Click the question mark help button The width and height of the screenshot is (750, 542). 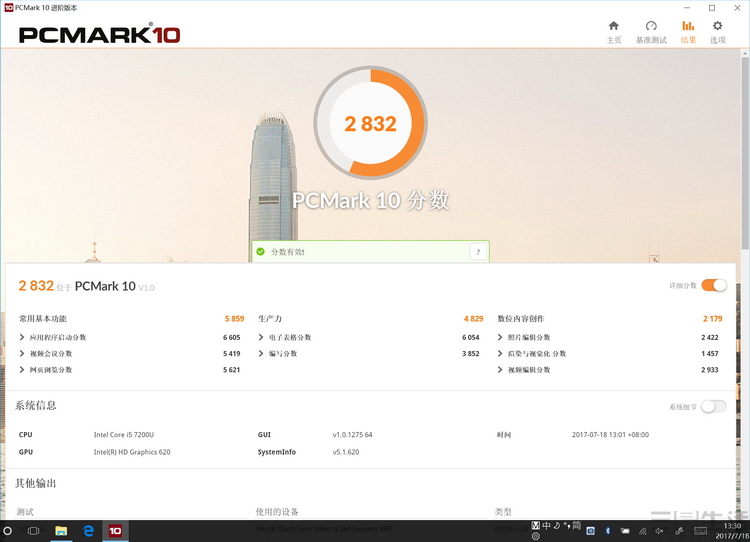(478, 252)
